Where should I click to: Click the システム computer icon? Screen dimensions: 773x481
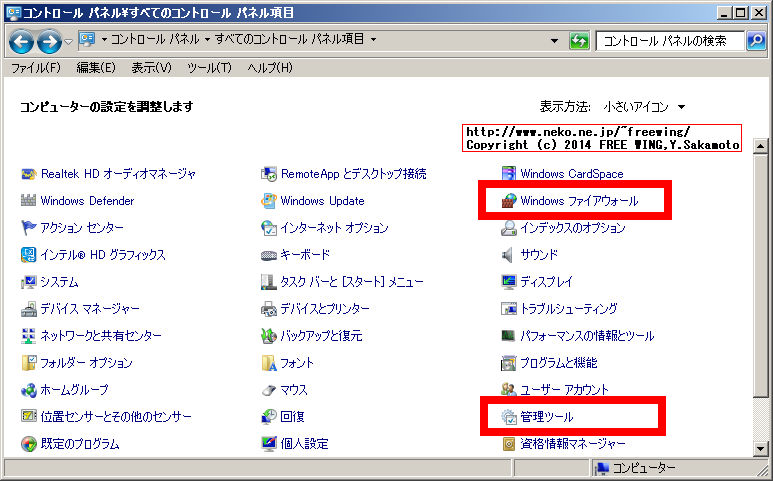pyautogui.click(x=29, y=282)
